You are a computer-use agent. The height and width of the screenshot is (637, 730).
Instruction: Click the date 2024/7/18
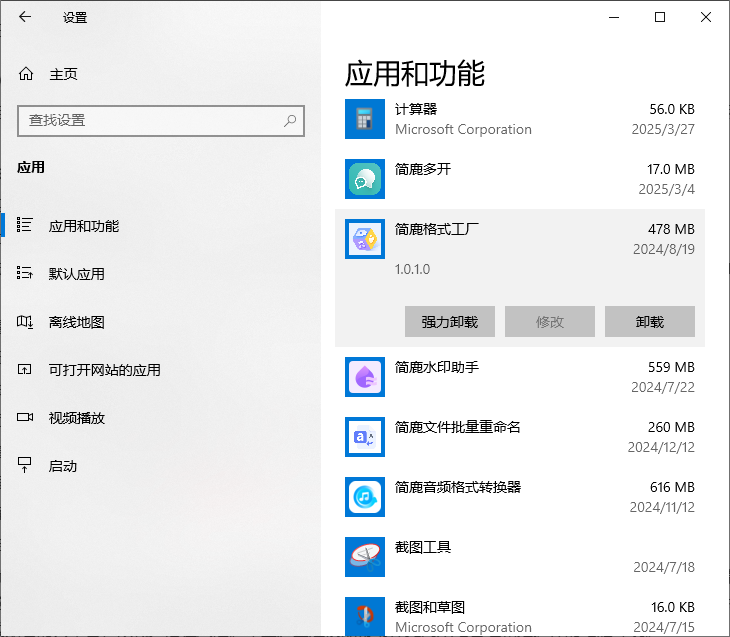point(664,567)
